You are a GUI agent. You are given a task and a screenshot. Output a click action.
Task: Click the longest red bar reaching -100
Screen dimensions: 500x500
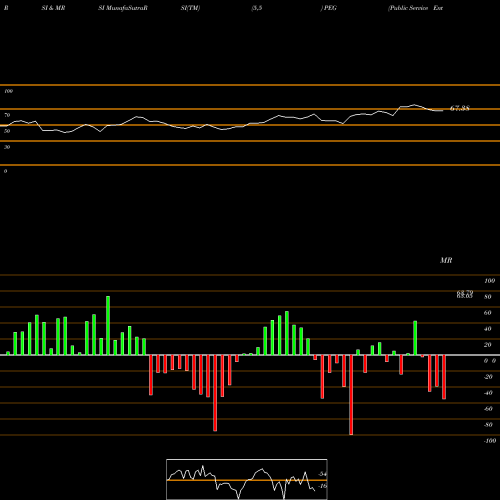pyautogui.click(x=351, y=395)
